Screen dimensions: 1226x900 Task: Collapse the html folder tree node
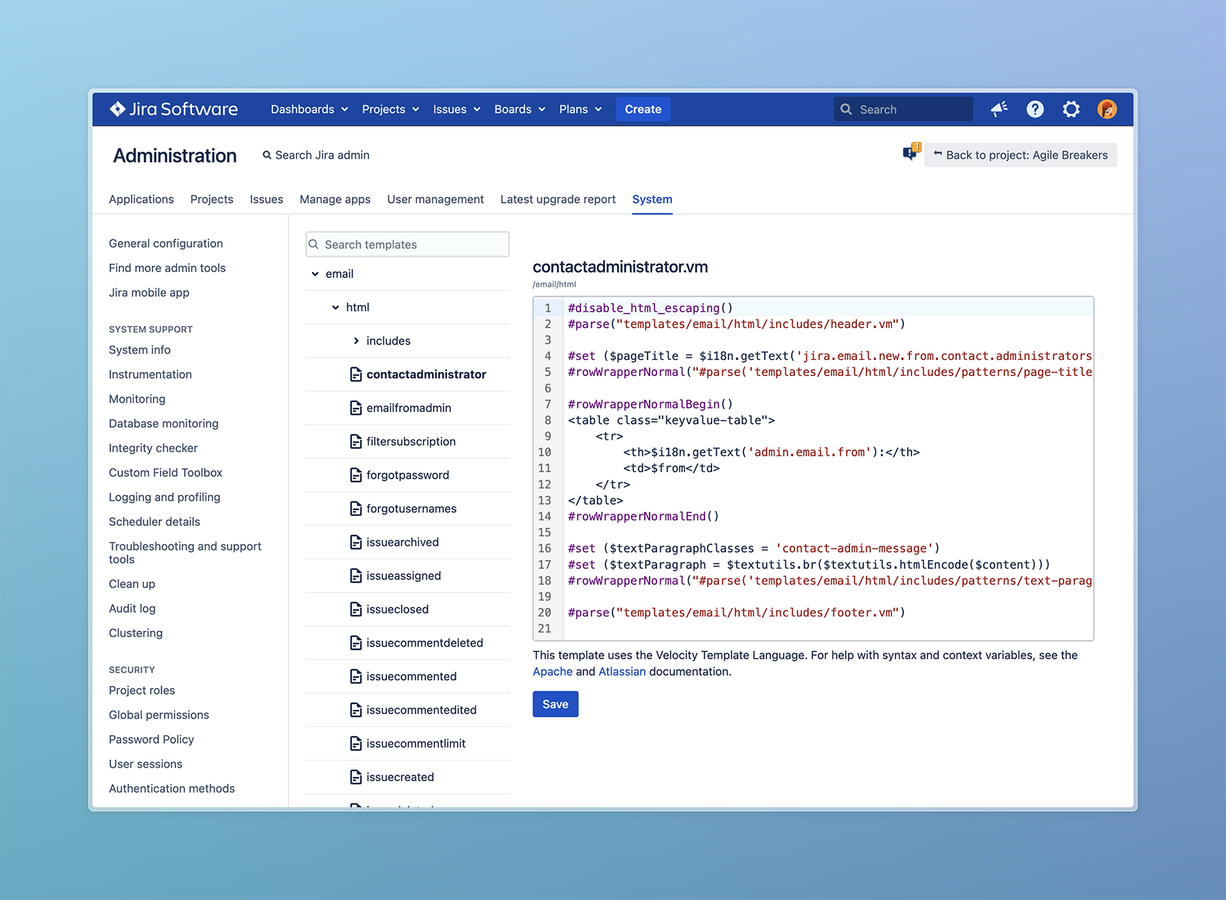pyautogui.click(x=336, y=308)
